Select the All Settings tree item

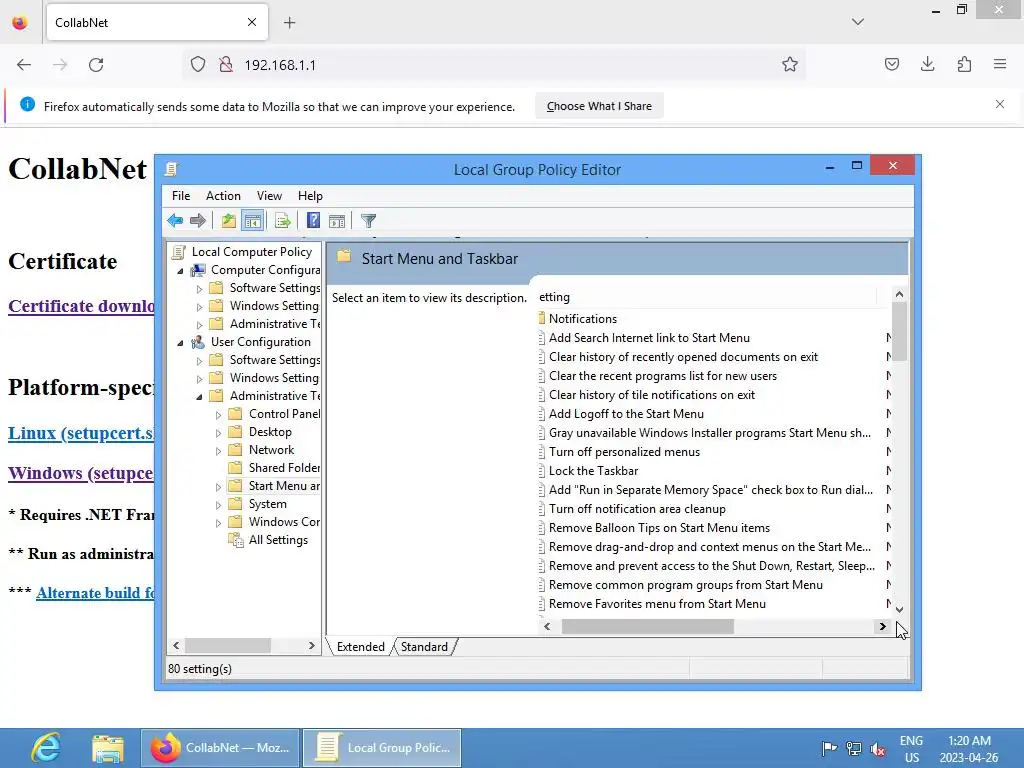278,540
